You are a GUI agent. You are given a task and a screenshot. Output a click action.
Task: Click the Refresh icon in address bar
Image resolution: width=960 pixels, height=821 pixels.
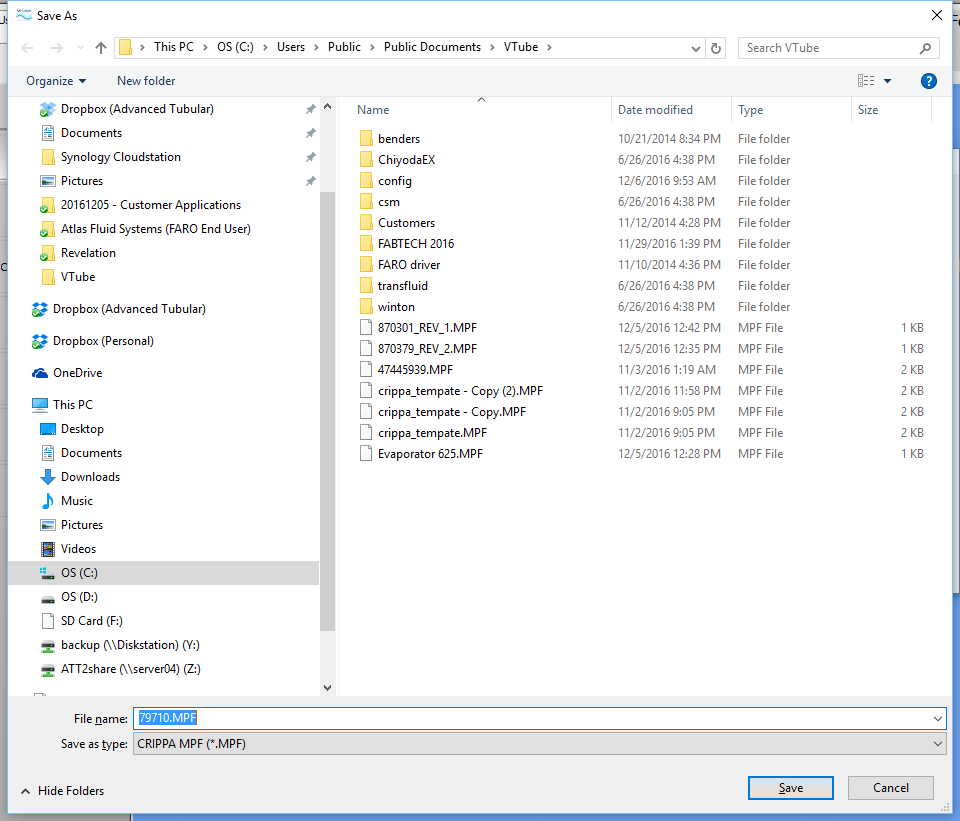(716, 48)
